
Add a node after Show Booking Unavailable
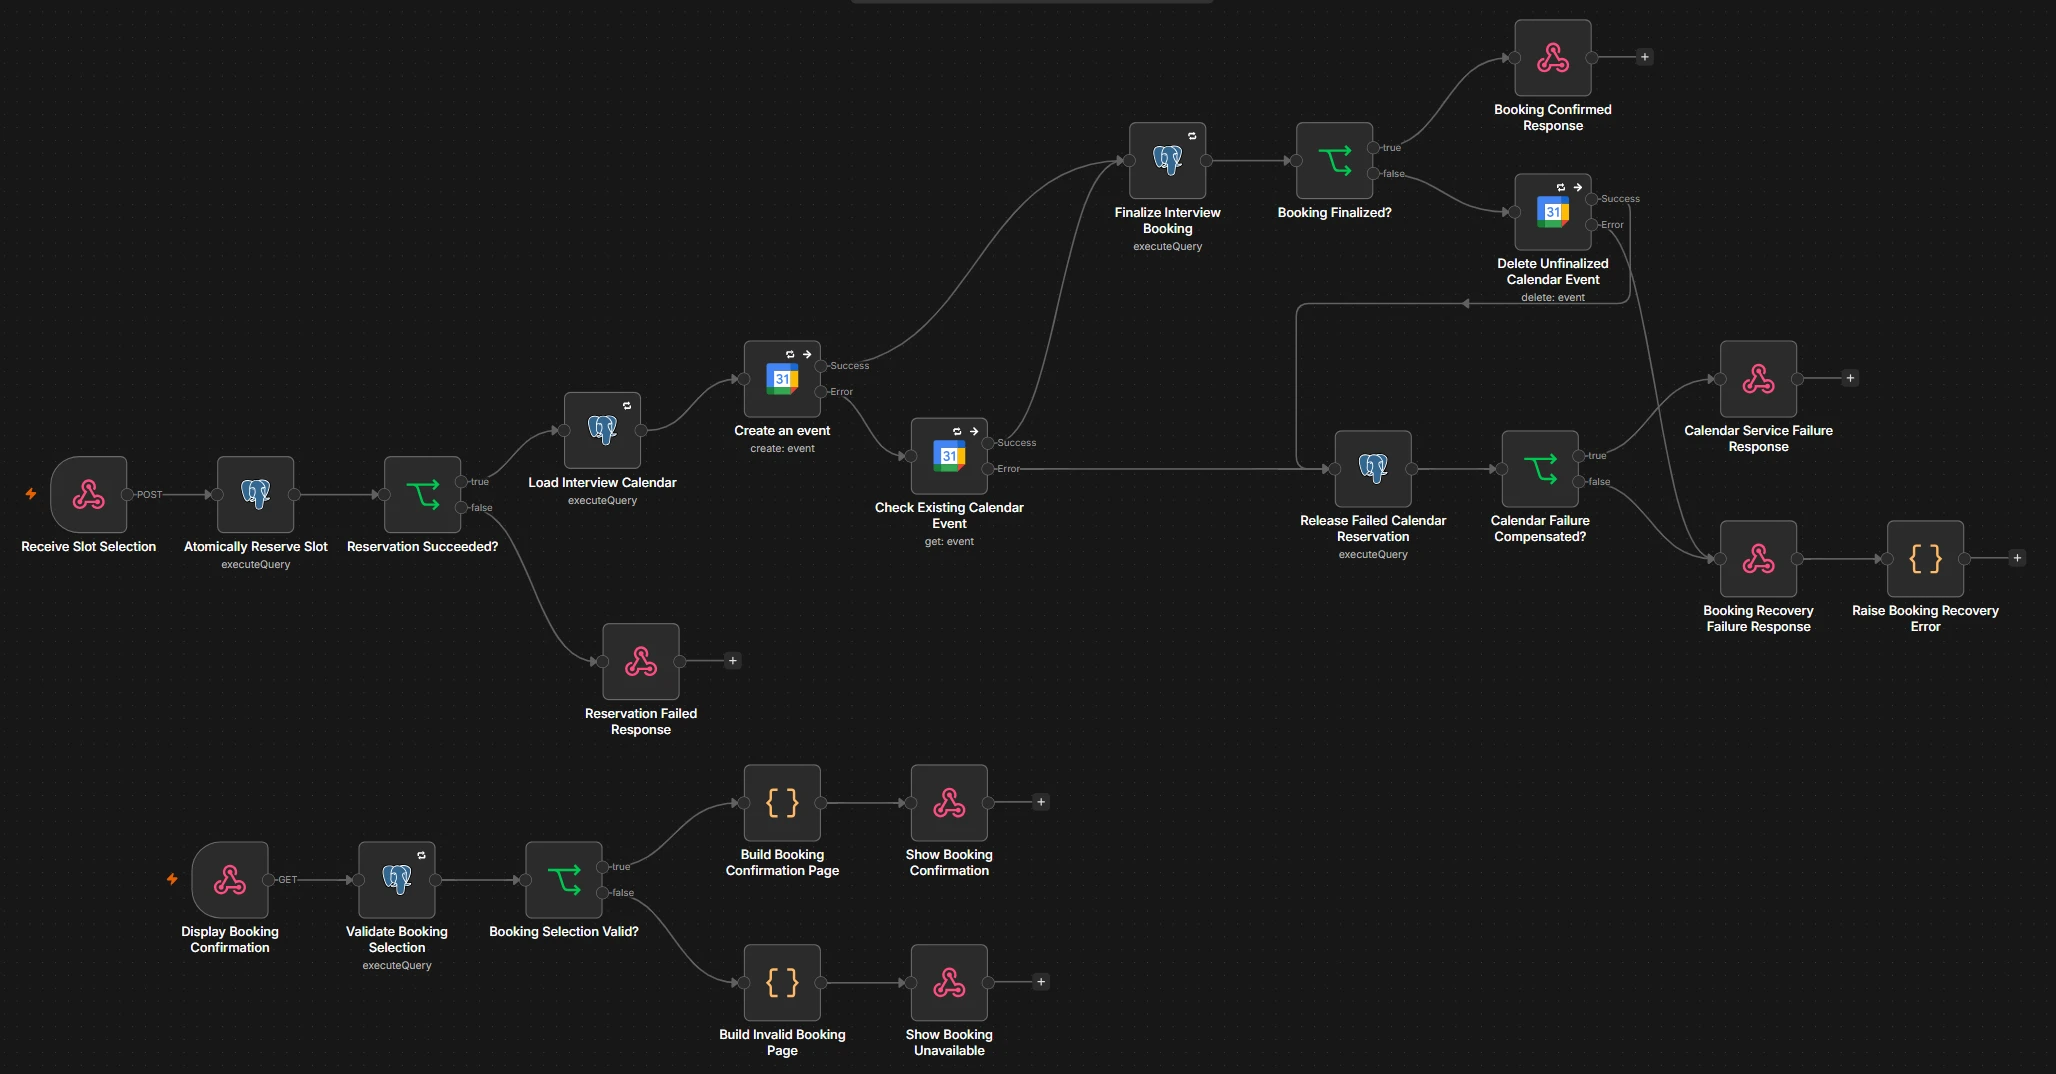coord(1041,982)
